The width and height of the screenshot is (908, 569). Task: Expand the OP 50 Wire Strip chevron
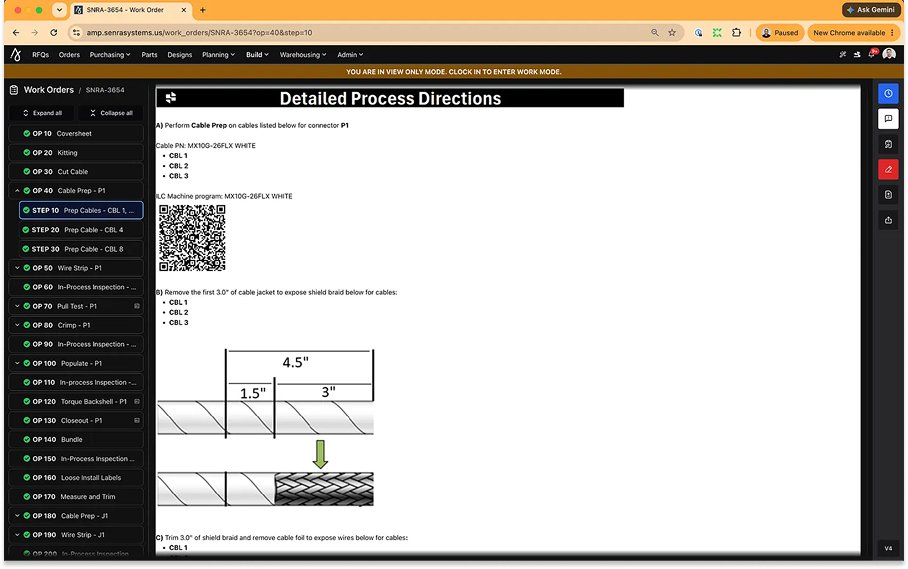click(17, 268)
